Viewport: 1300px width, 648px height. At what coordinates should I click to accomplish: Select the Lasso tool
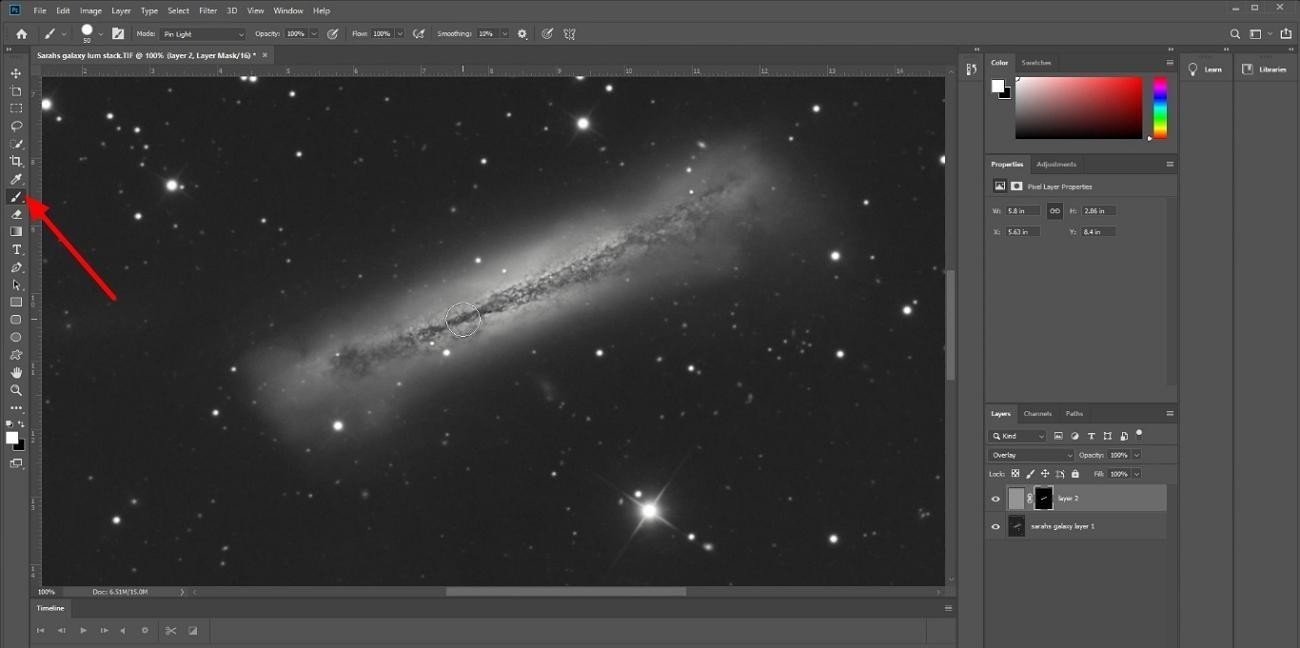[x=16, y=126]
